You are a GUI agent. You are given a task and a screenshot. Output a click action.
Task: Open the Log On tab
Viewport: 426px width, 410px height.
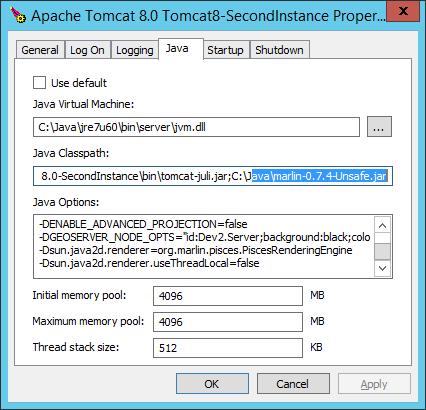point(87,50)
